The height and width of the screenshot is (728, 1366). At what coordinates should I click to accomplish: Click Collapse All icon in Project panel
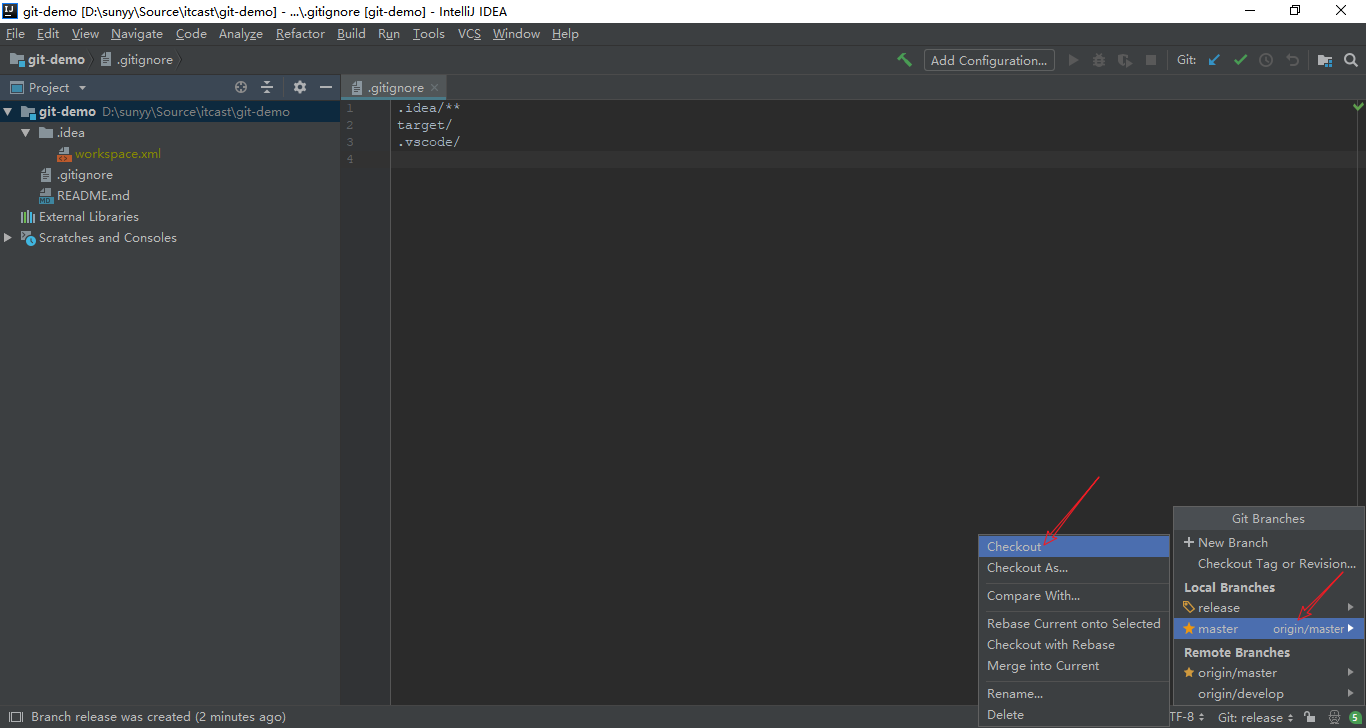[x=267, y=88]
